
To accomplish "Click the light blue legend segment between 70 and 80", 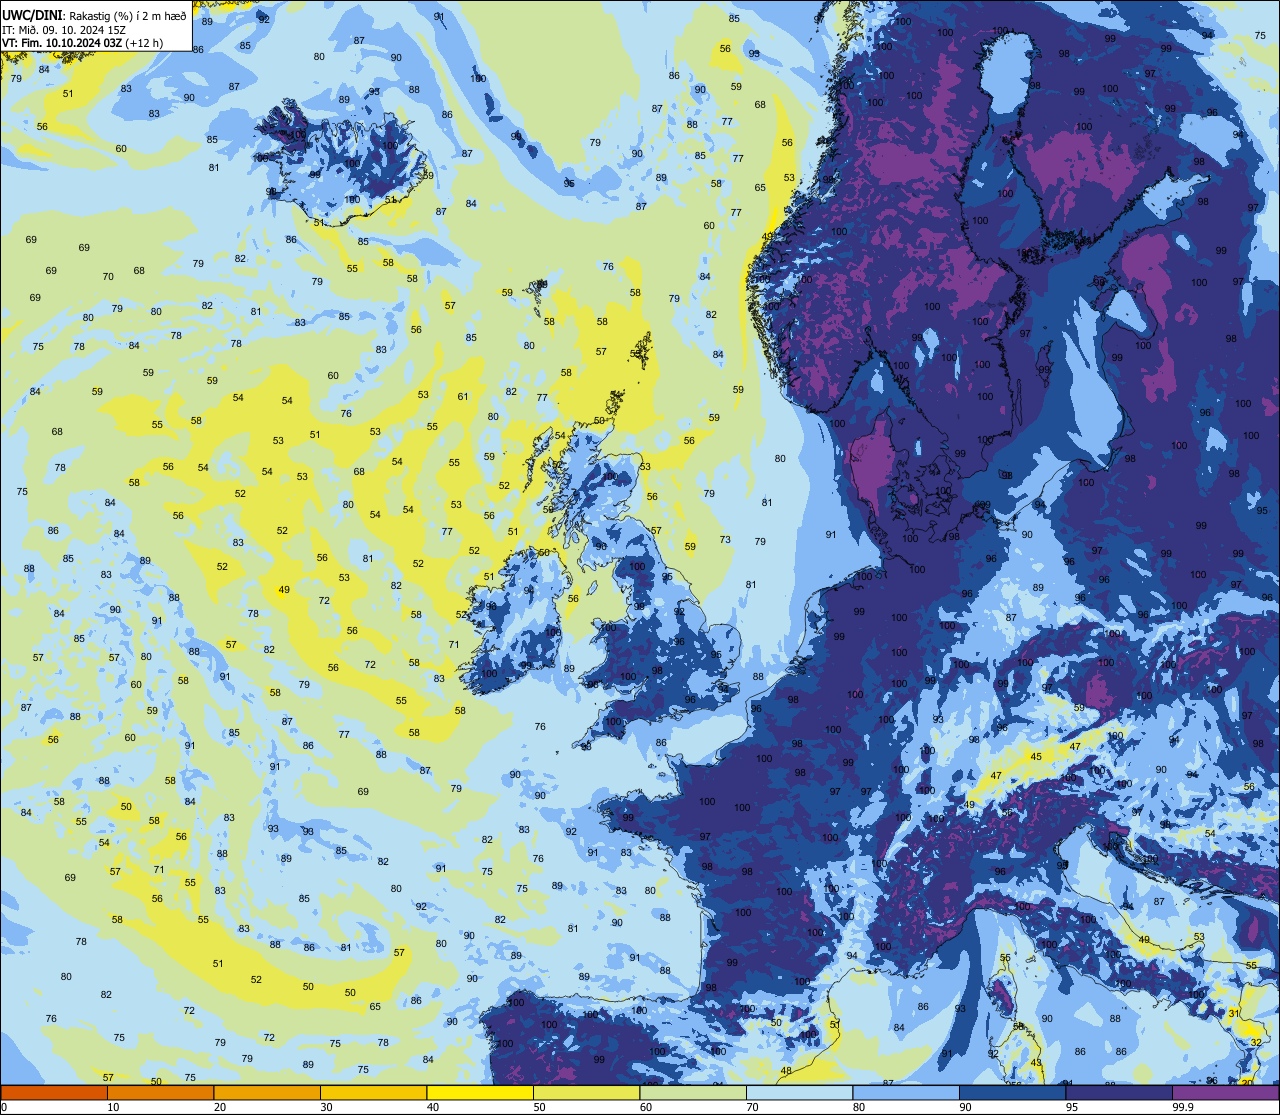I will click(x=799, y=1092).
